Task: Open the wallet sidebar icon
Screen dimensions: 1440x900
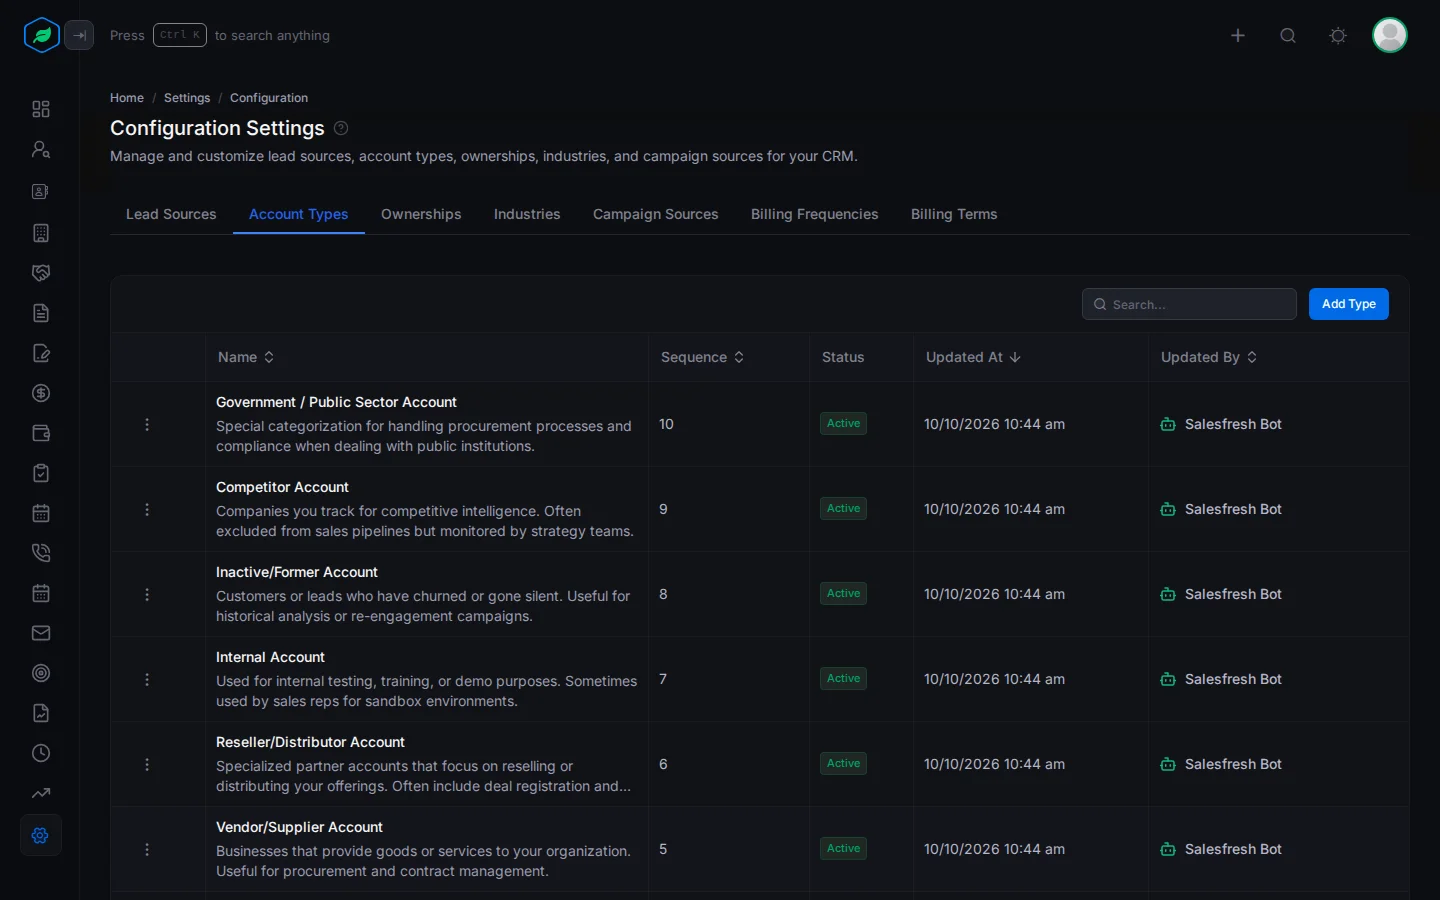Action: [41, 433]
